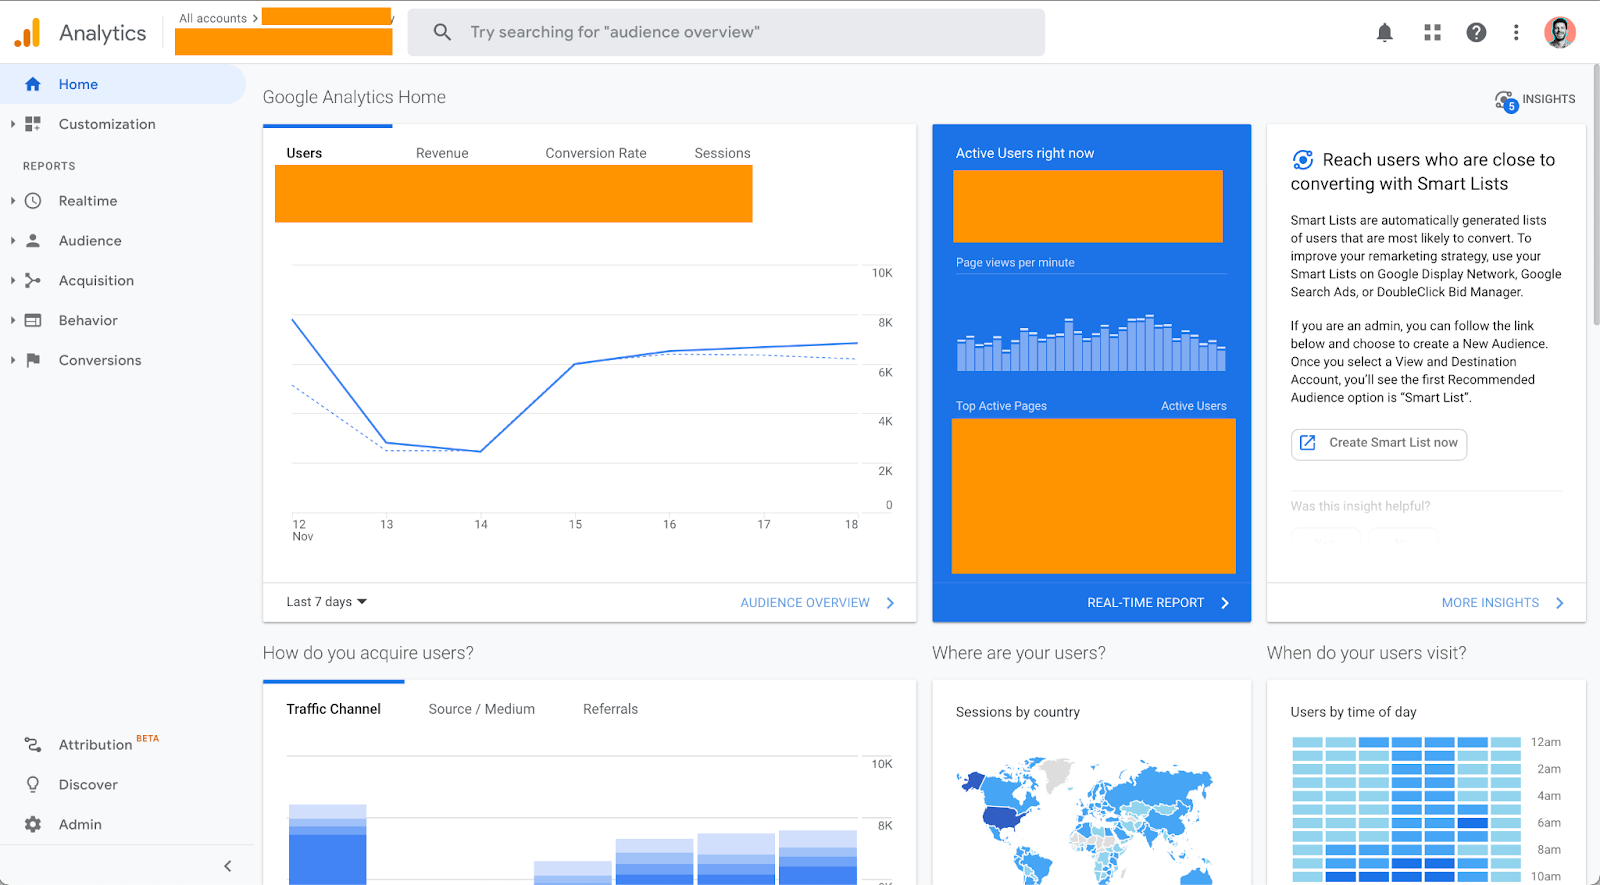Open the Last 7 days date range dropdown

(x=327, y=602)
